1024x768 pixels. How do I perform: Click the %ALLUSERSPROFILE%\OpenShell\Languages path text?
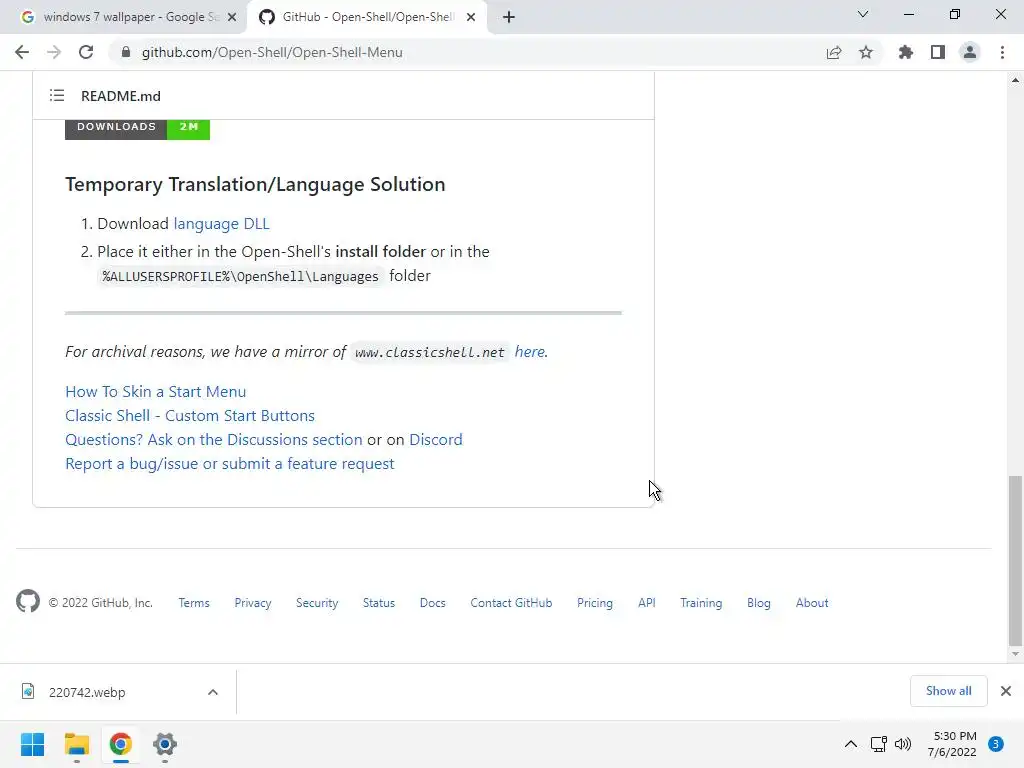pos(240,276)
